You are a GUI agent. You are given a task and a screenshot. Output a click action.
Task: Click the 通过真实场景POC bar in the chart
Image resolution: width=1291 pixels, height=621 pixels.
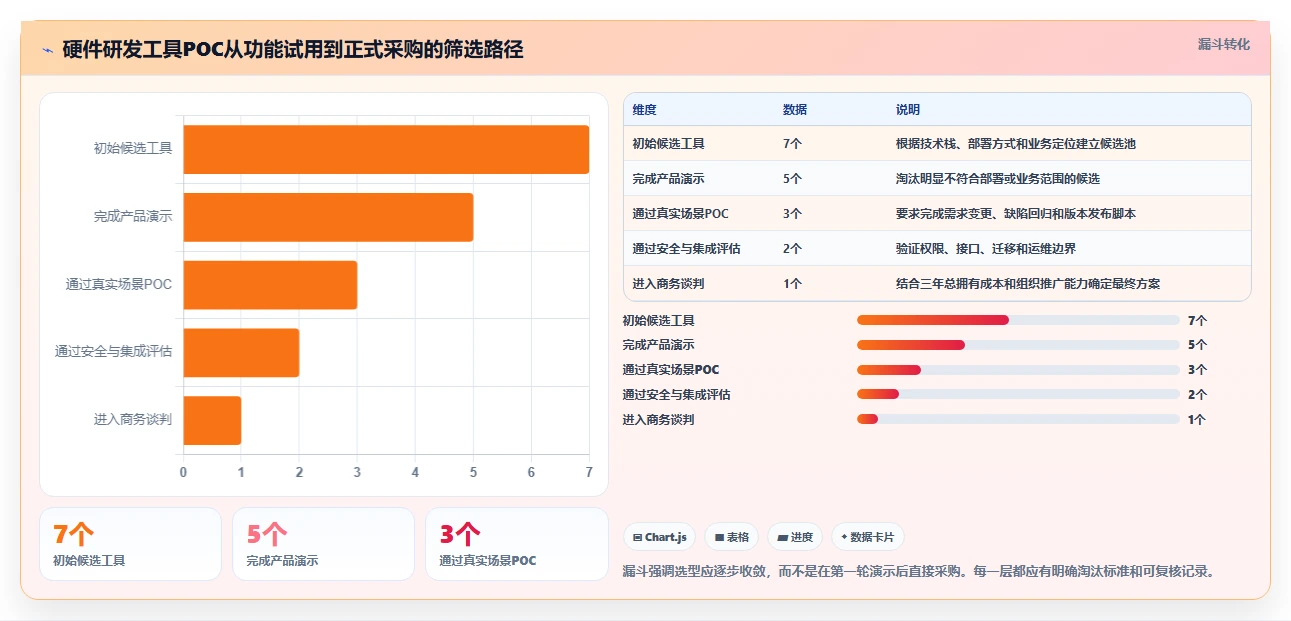tap(270, 285)
